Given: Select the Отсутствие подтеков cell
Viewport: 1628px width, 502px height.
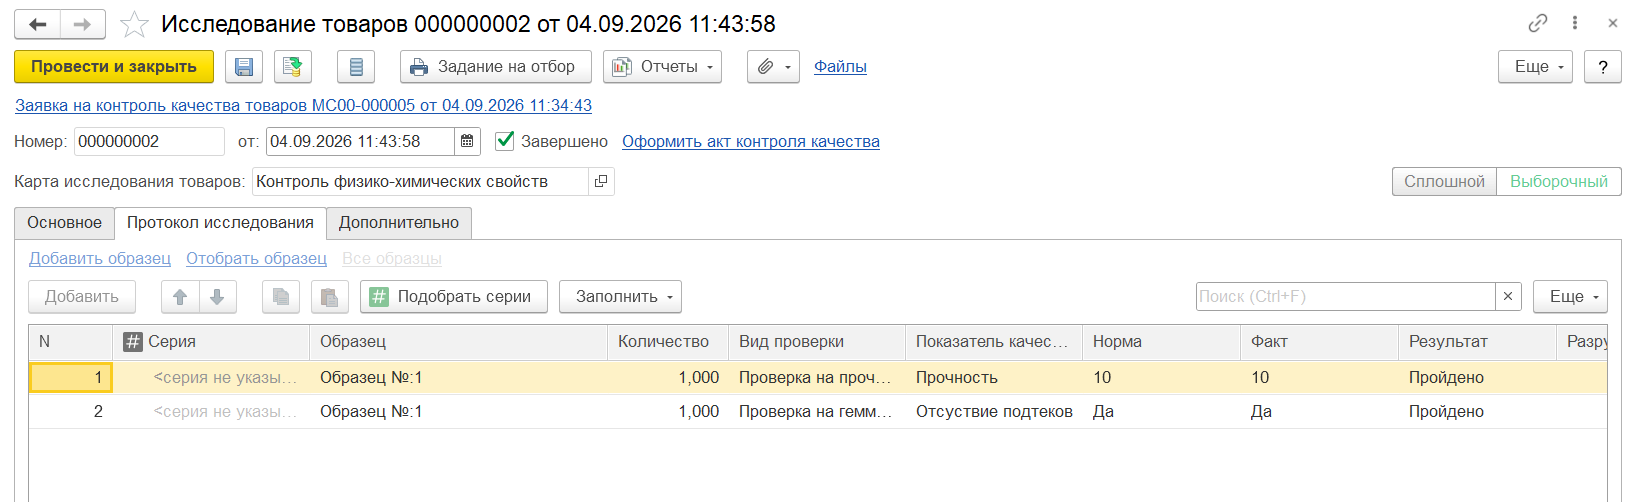Looking at the screenshot, I should pos(993,411).
